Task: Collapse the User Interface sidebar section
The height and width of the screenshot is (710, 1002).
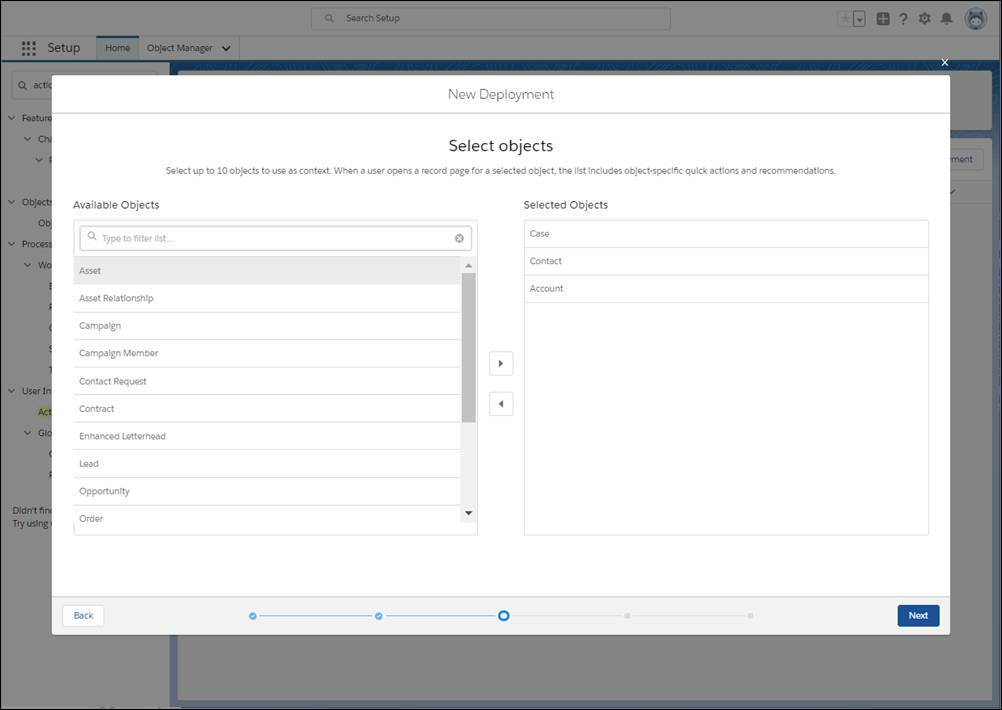Action: pyautogui.click(x=12, y=390)
